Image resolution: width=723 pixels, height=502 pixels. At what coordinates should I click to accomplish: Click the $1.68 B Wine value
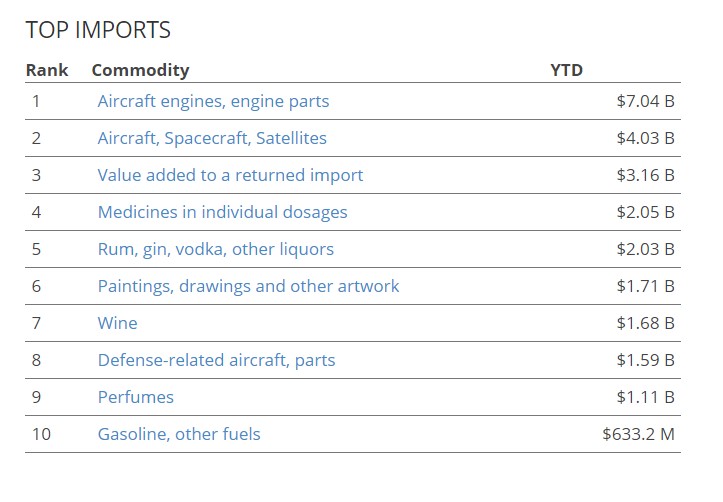[x=646, y=323]
